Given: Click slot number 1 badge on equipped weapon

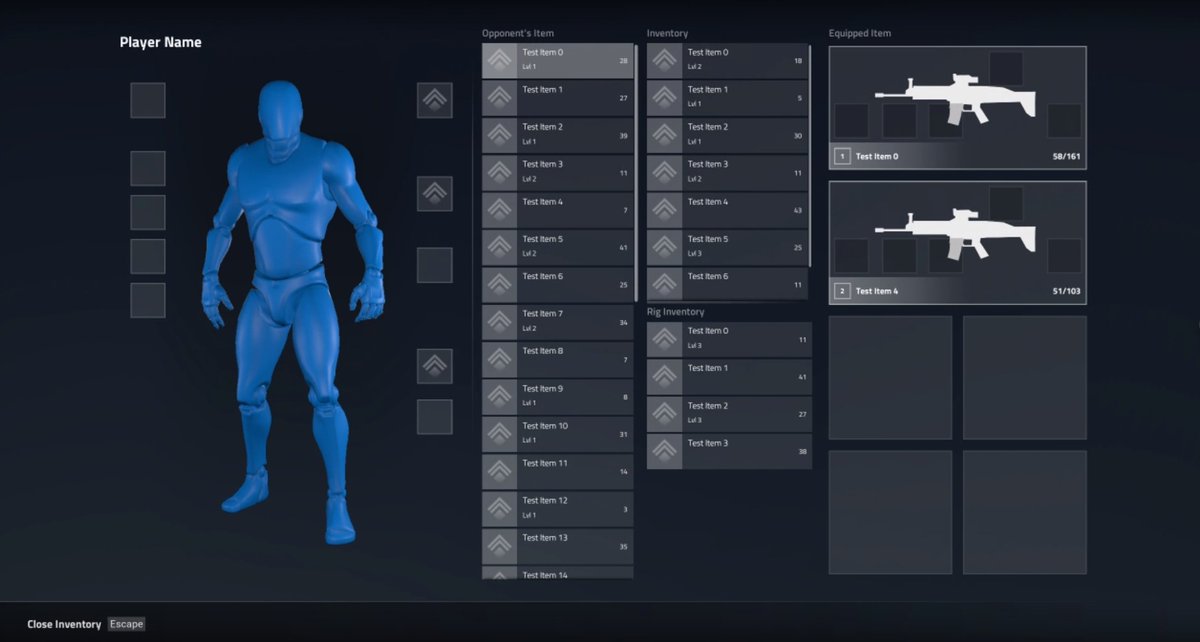Looking at the screenshot, I should click(x=842, y=157).
